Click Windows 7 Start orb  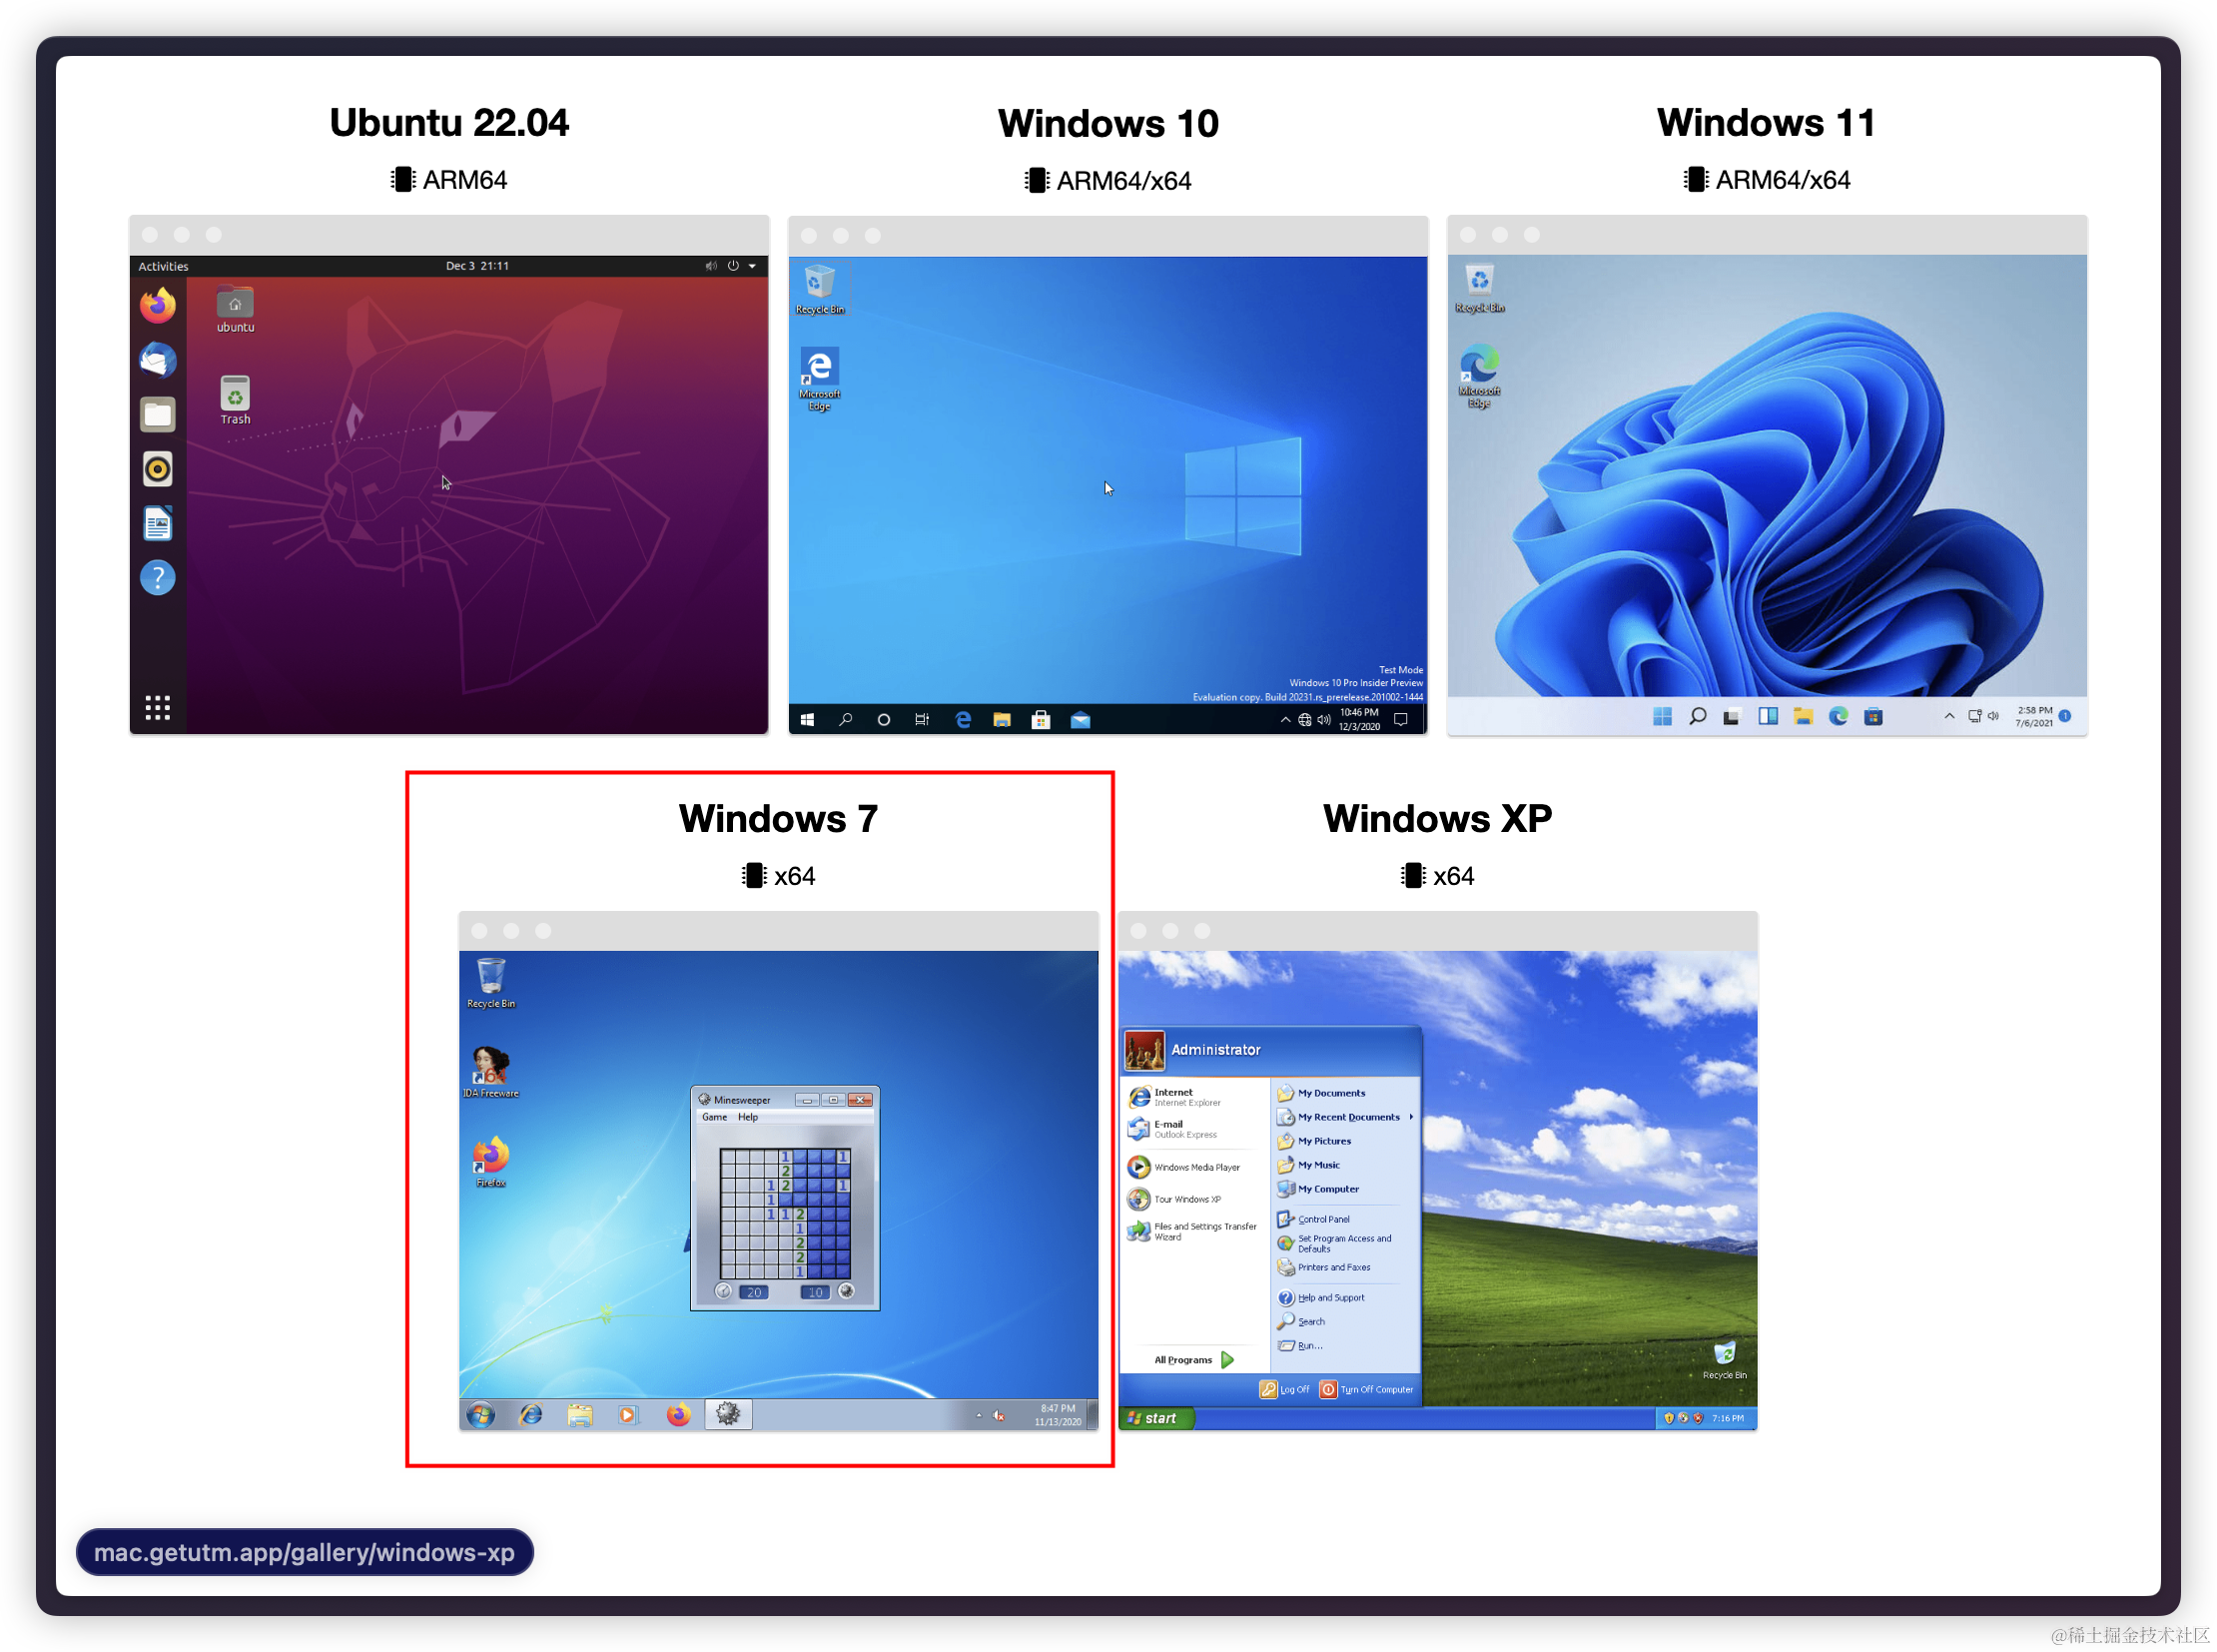click(481, 1414)
